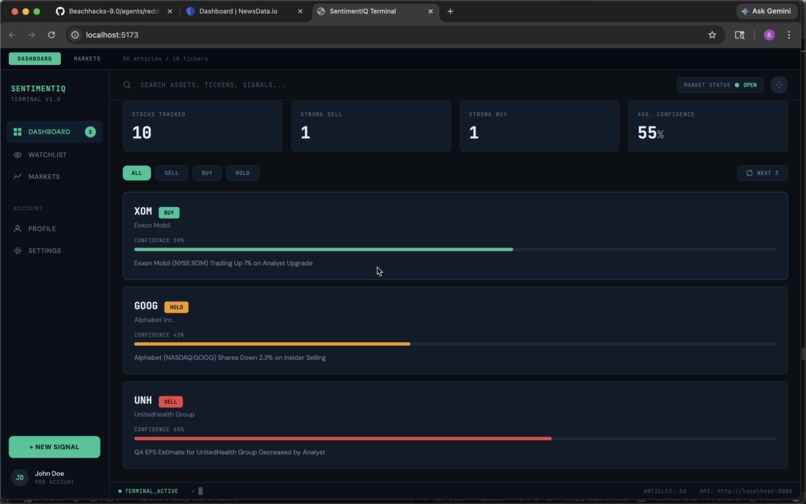Open the Markets trend-line icon
The height and width of the screenshot is (504, 806).
(x=17, y=176)
